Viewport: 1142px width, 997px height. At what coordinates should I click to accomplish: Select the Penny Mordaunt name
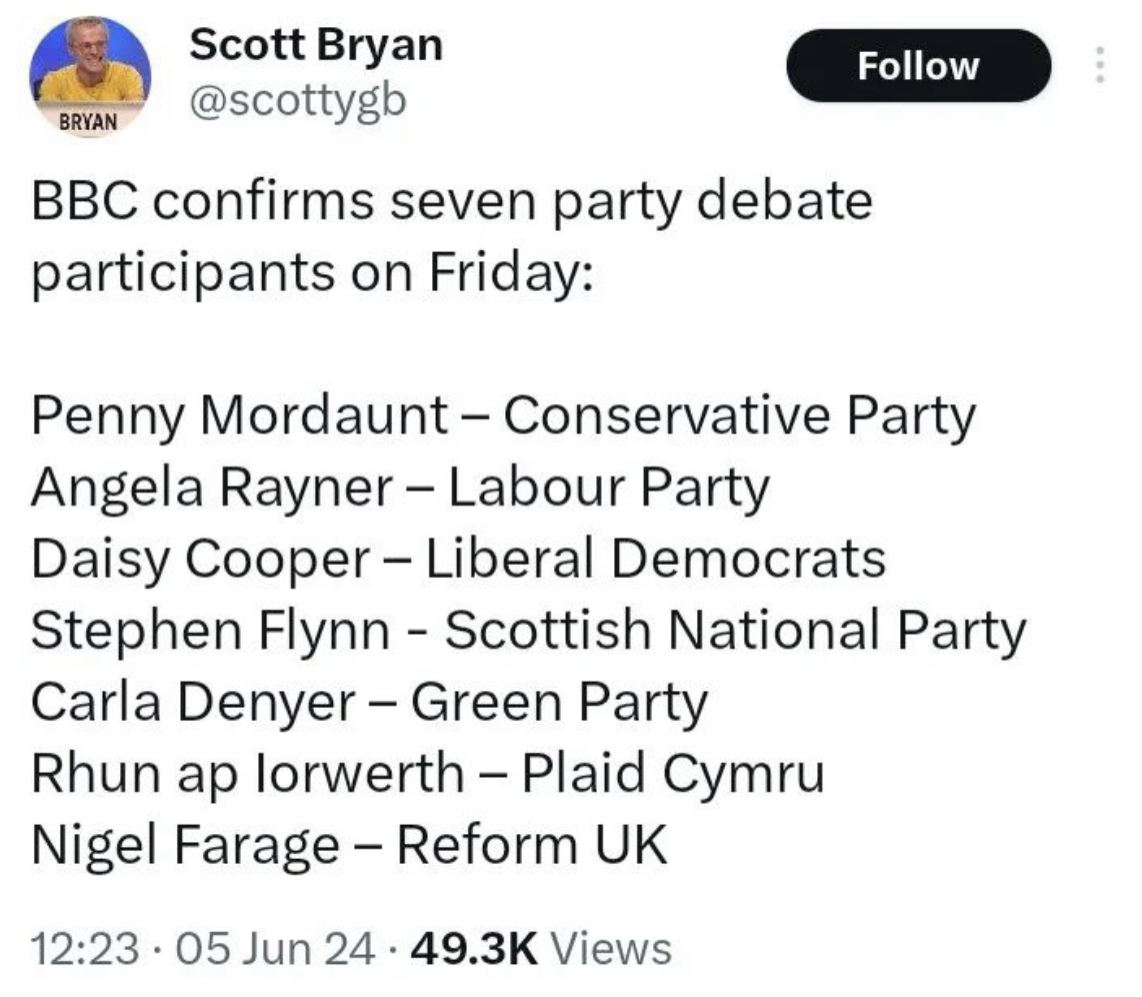coord(239,417)
